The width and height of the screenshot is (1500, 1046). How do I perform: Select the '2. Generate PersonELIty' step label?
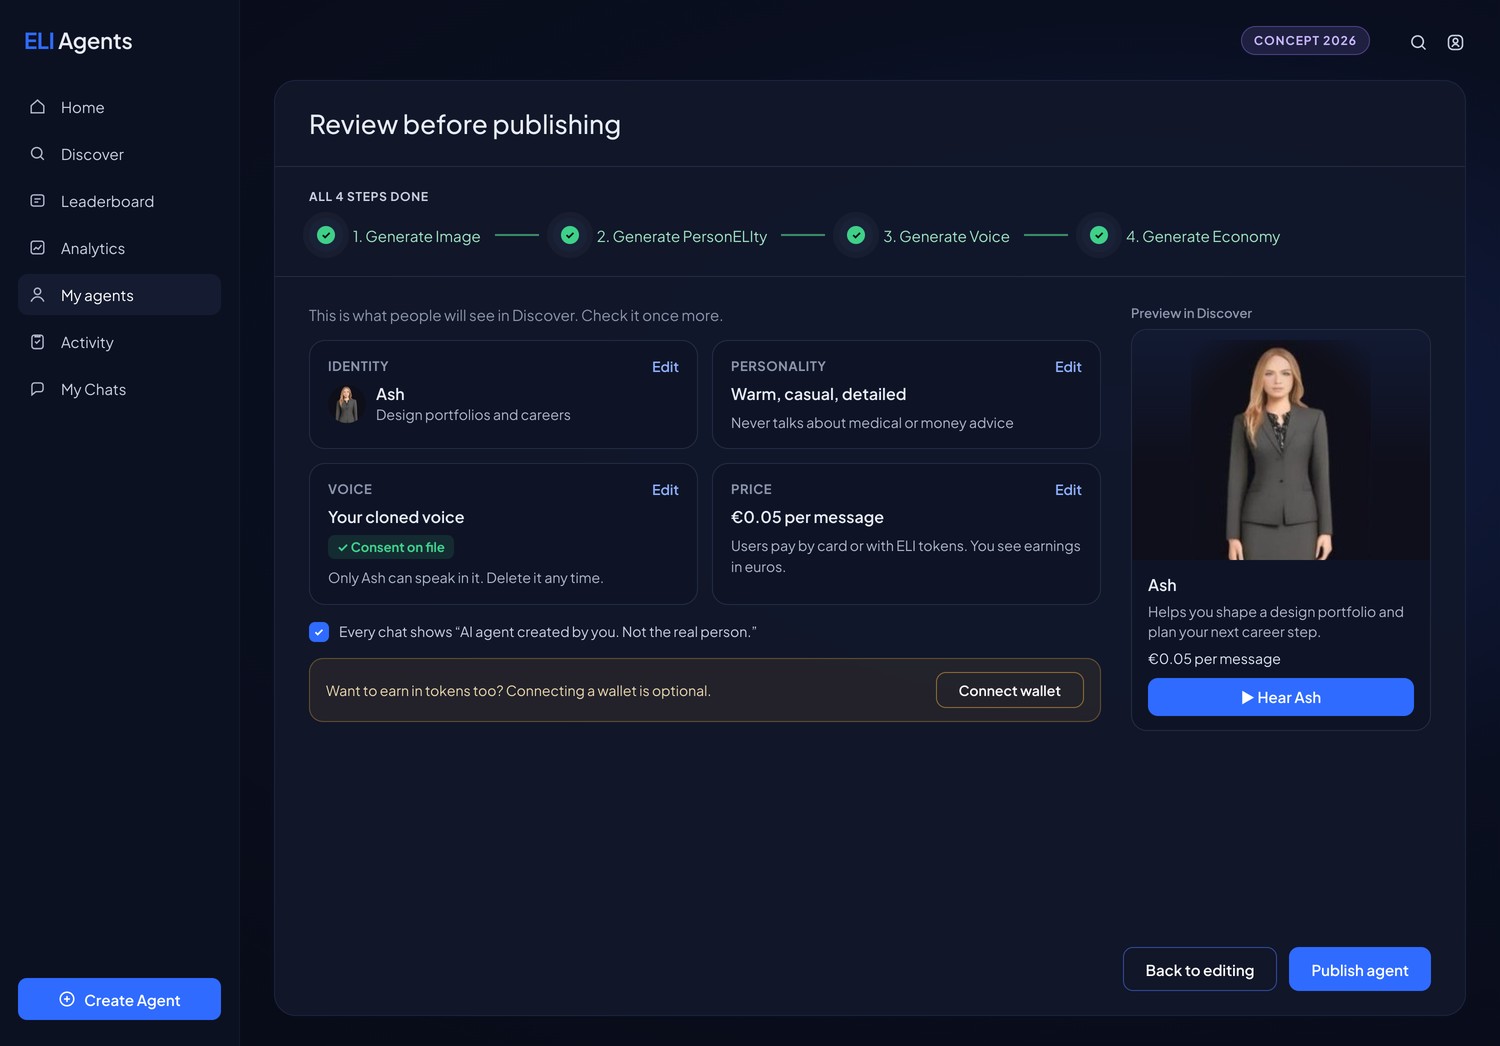click(x=682, y=236)
